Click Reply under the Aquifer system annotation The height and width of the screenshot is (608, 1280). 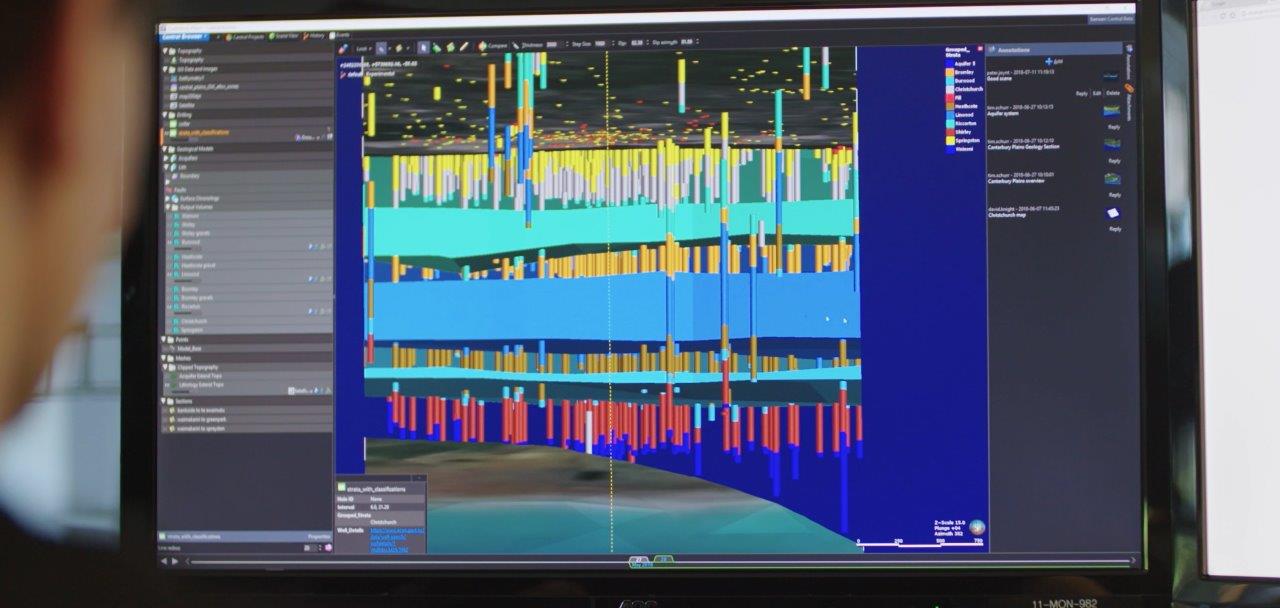[x=1114, y=127]
